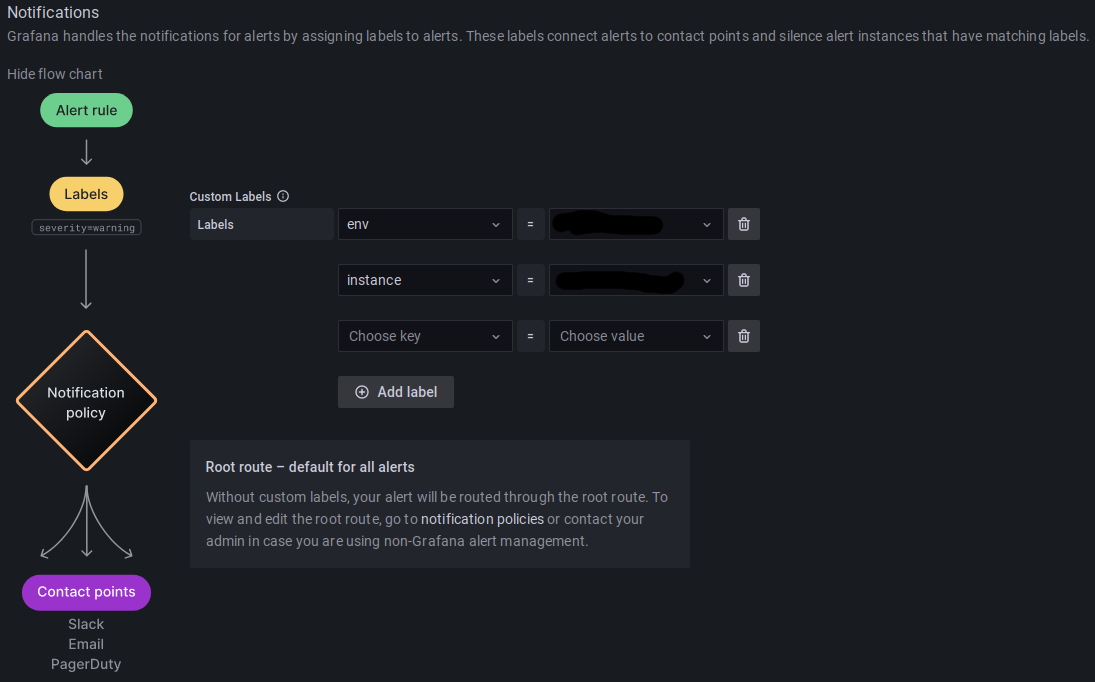The image size is (1095, 682).
Task: Click the severity=warning label tag
Action: [x=86, y=227]
